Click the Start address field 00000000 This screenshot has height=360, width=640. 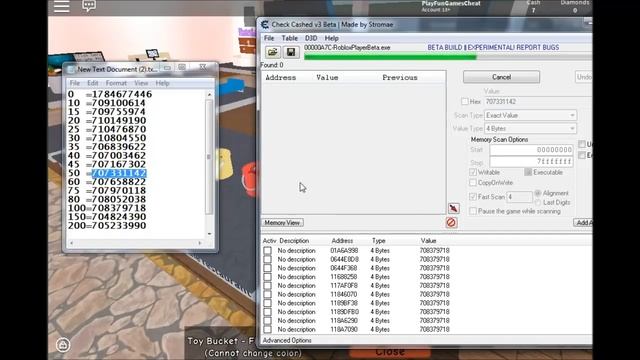click(531, 150)
